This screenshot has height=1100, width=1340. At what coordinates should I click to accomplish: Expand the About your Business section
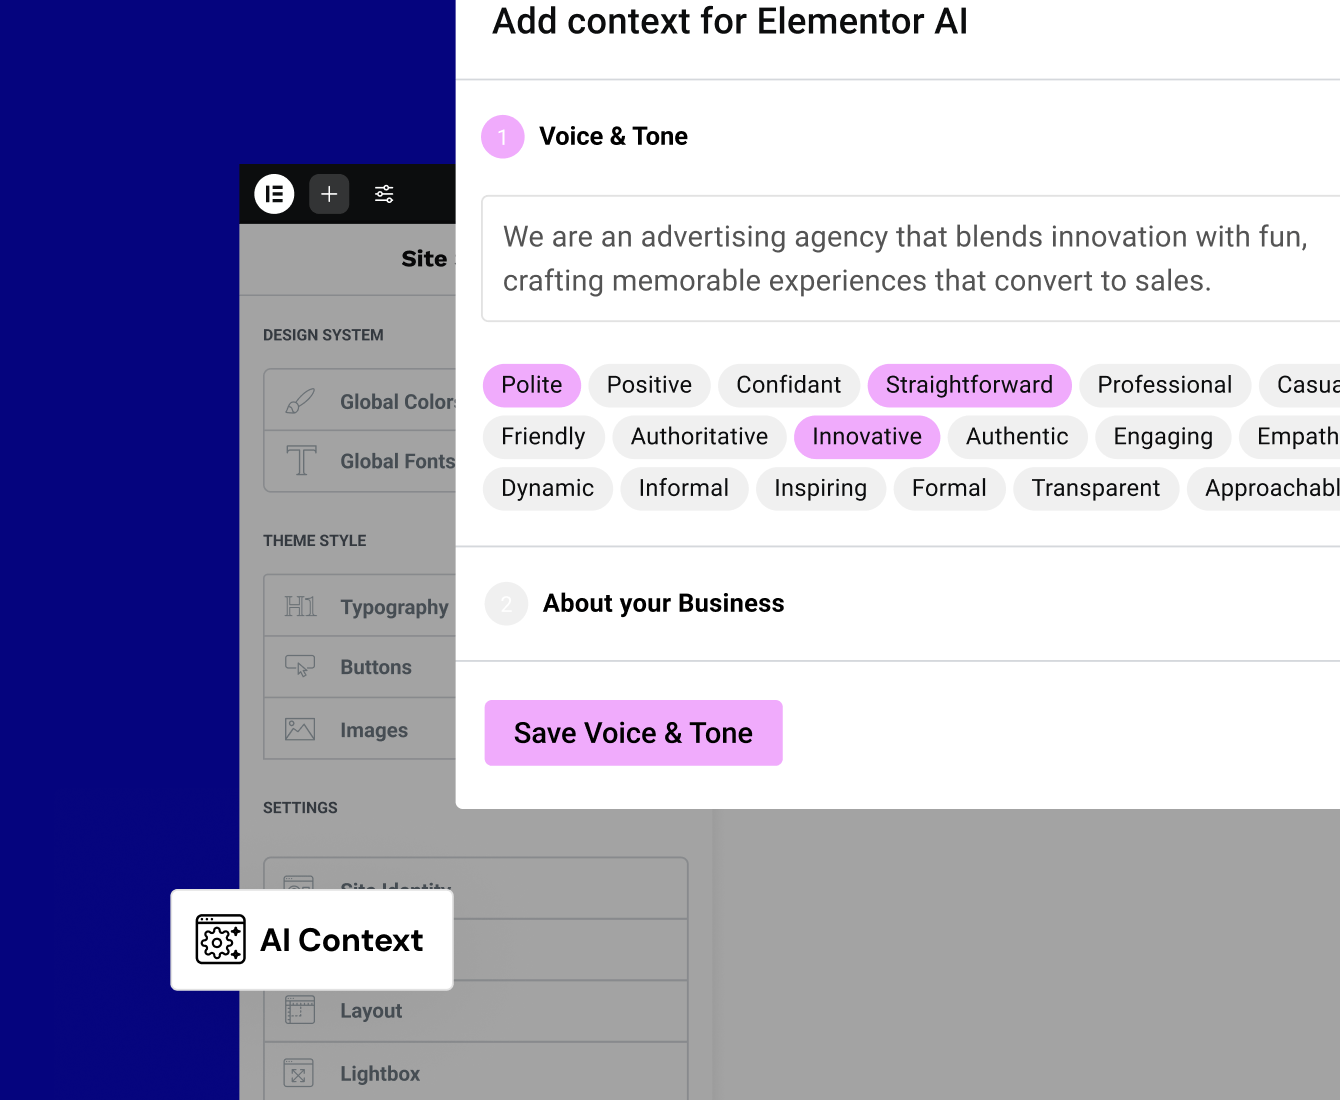663,603
